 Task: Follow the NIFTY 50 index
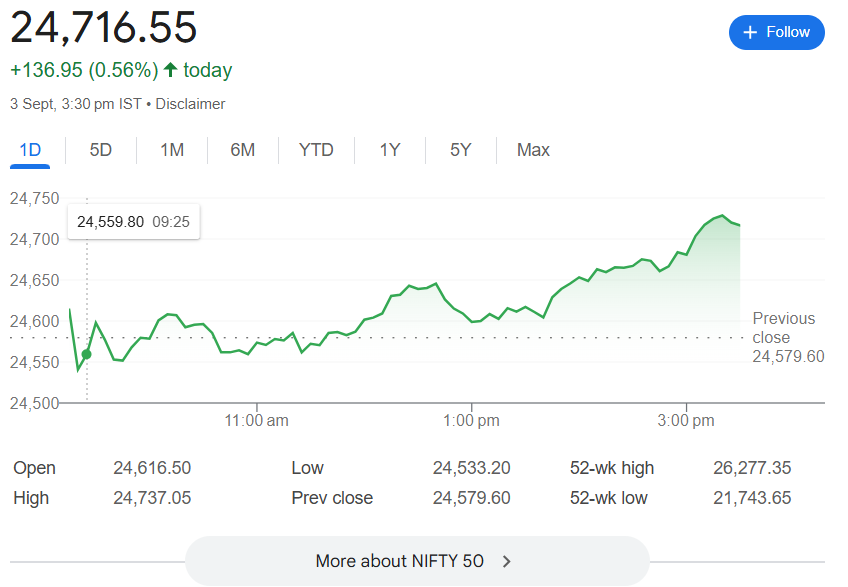tap(777, 32)
